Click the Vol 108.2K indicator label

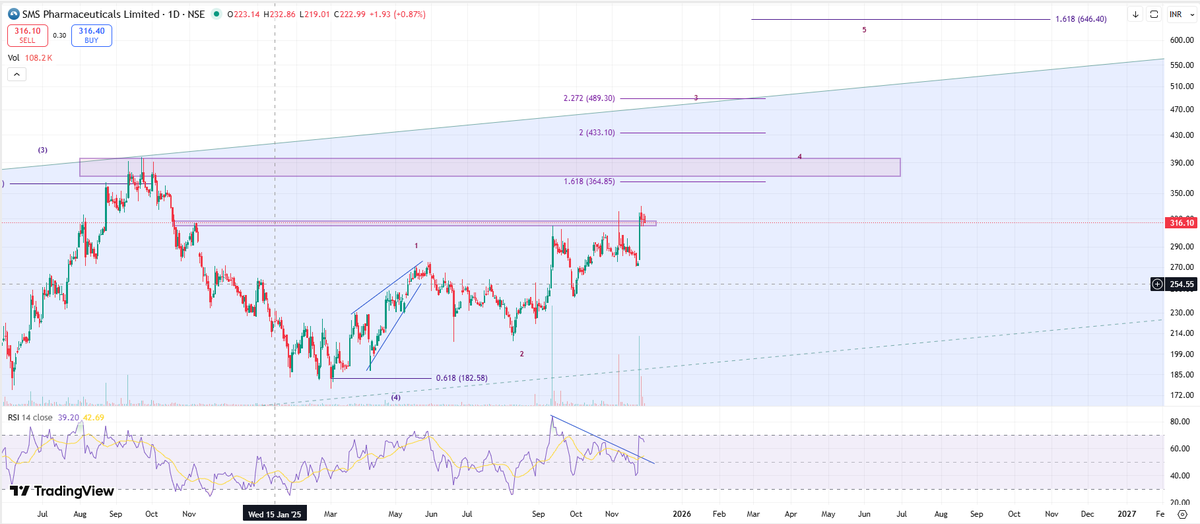point(30,59)
